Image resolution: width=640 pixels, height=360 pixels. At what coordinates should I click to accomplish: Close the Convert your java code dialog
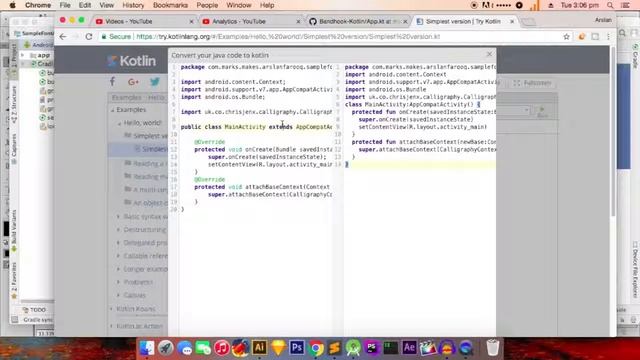pos(489,54)
